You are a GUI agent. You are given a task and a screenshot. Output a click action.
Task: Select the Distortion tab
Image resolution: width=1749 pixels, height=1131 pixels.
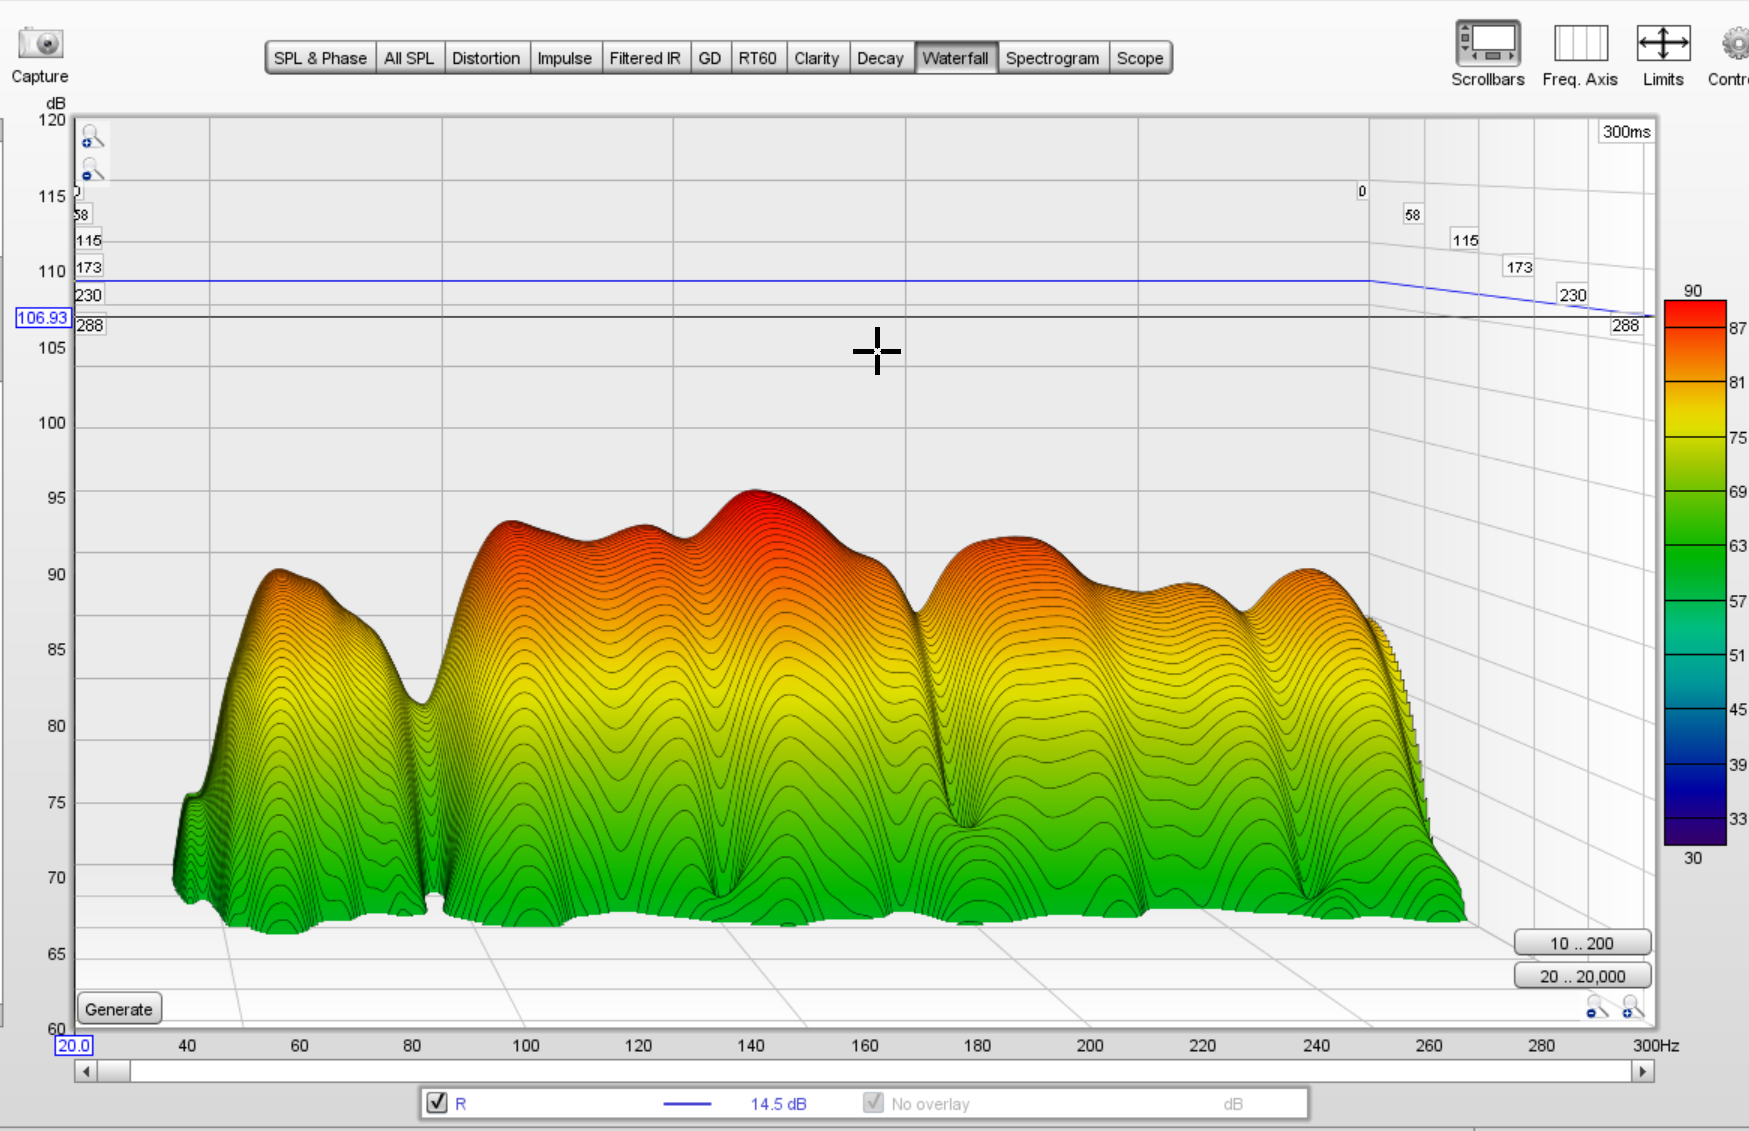tap(486, 58)
